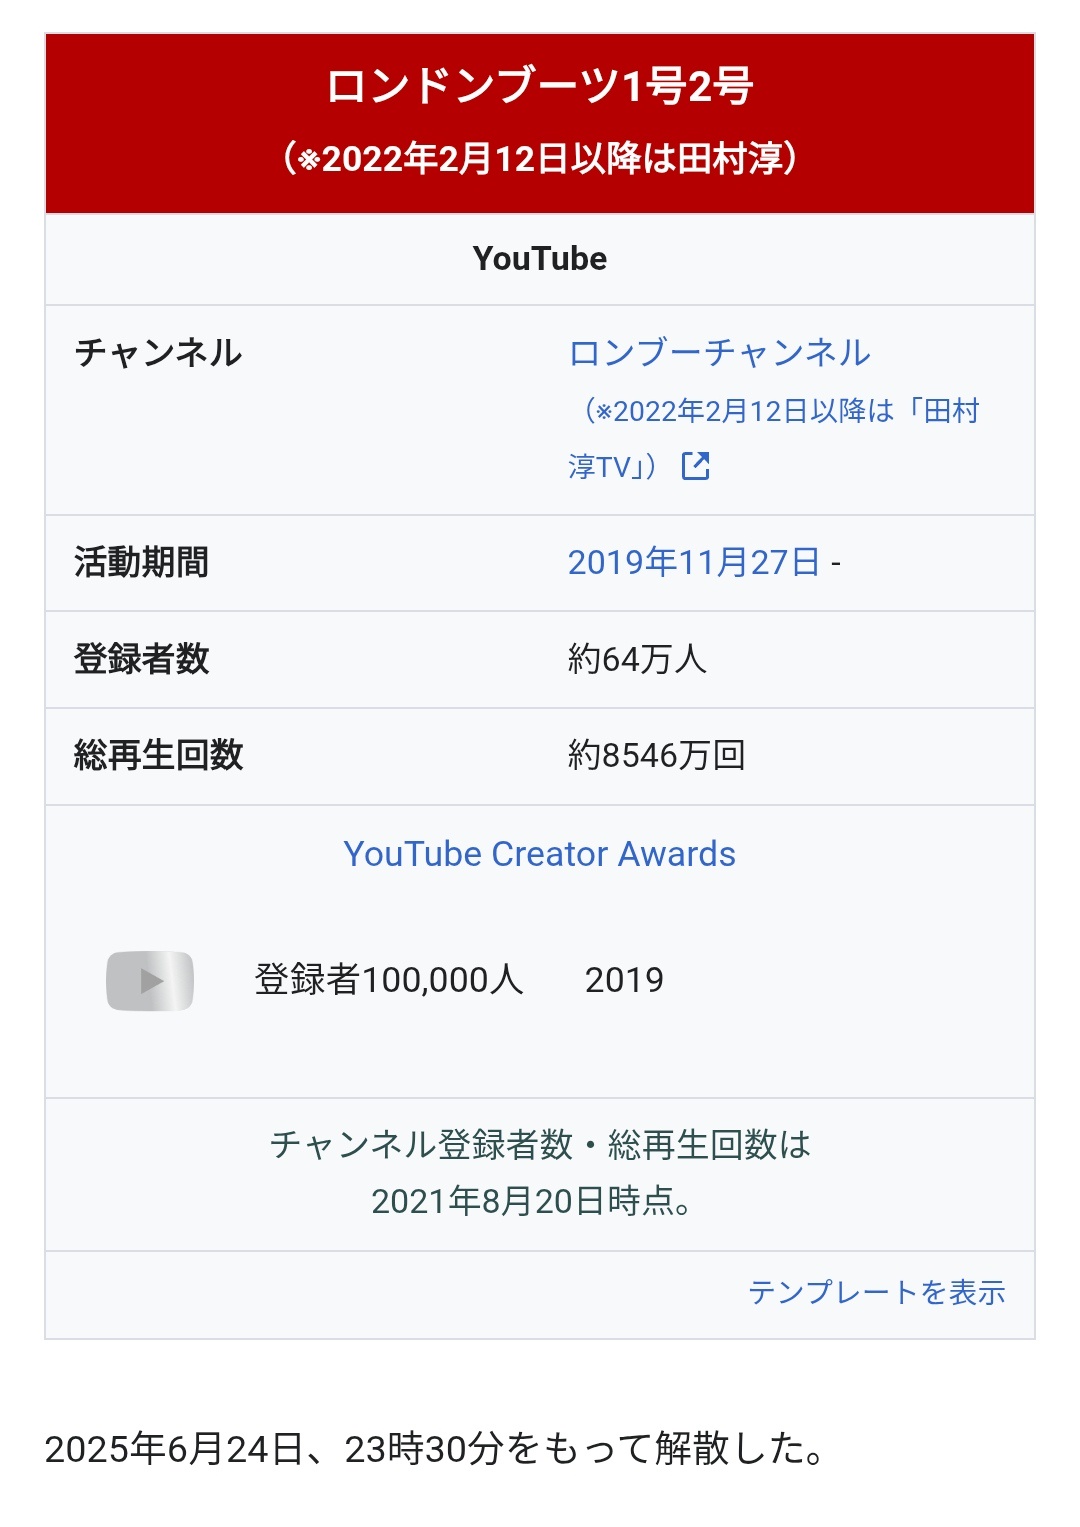Image resolution: width=1080 pixels, height=1527 pixels.
Task: Click the silver play button award icon
Action: [x=150, y=980]
